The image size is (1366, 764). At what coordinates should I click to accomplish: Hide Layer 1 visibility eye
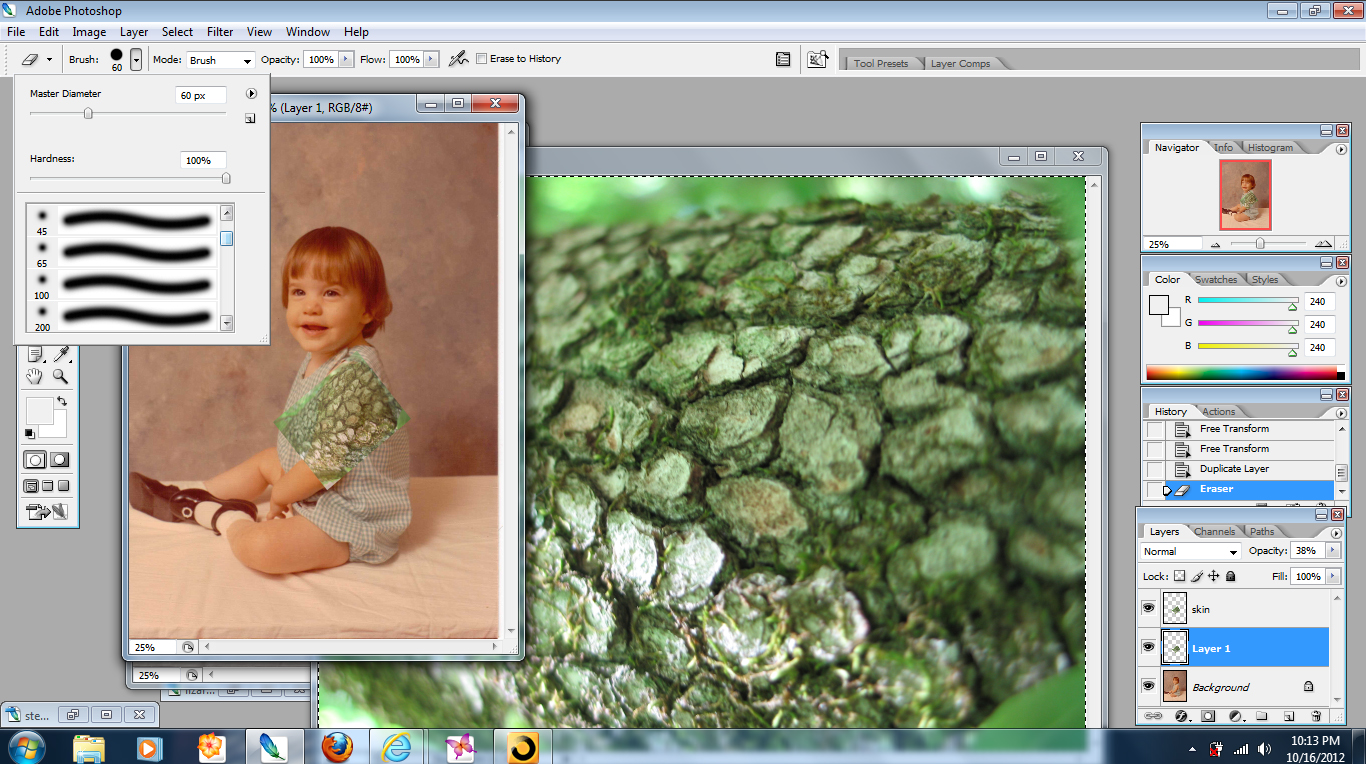pyautogui.click(x=1148, y=647)
